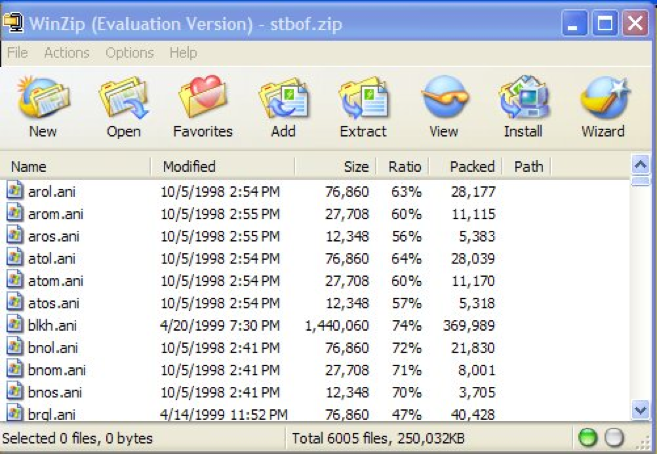This screenshot has height=454, width=657.
Task: Select the arol.ani file icon
Action: tap(15, 189)
